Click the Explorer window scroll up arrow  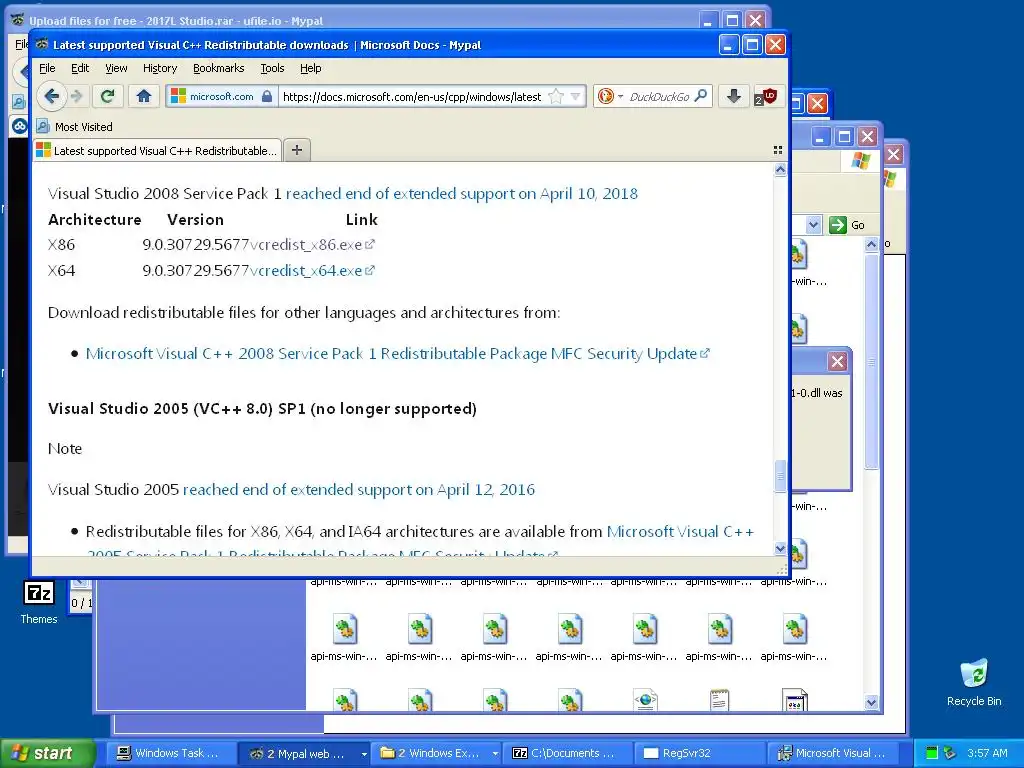pyautogui.click(x=871, y=245)
